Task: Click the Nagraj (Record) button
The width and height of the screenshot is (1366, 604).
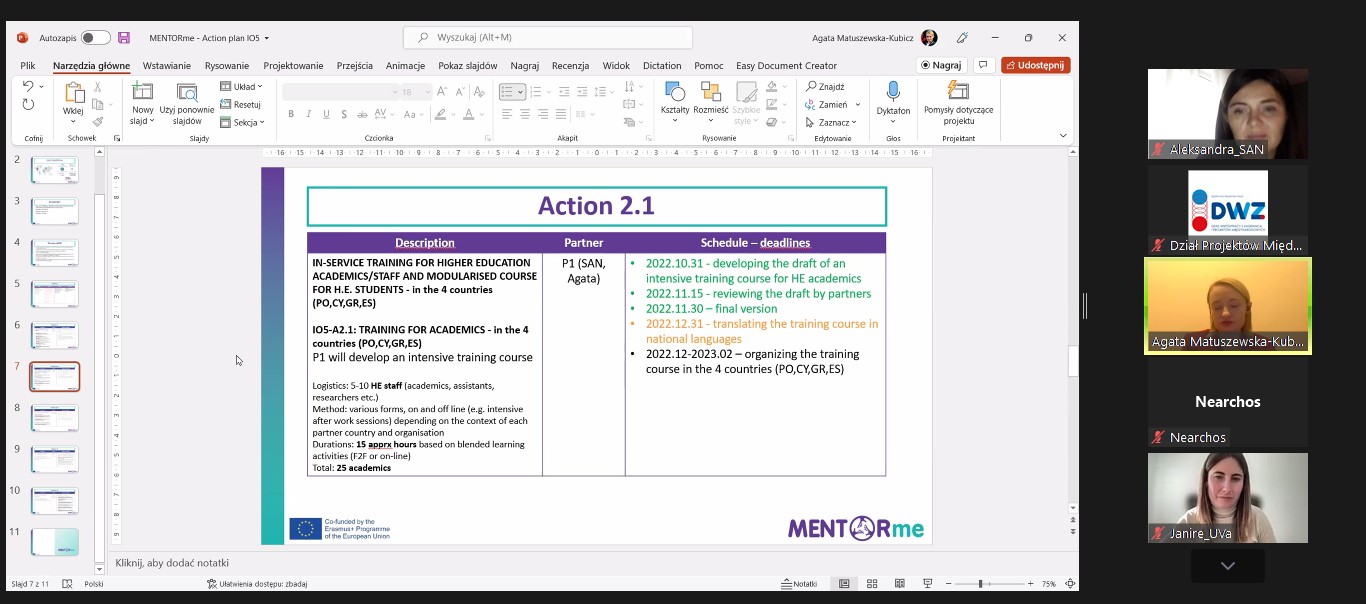Action: pyautogui.click(x=940, y=65)
